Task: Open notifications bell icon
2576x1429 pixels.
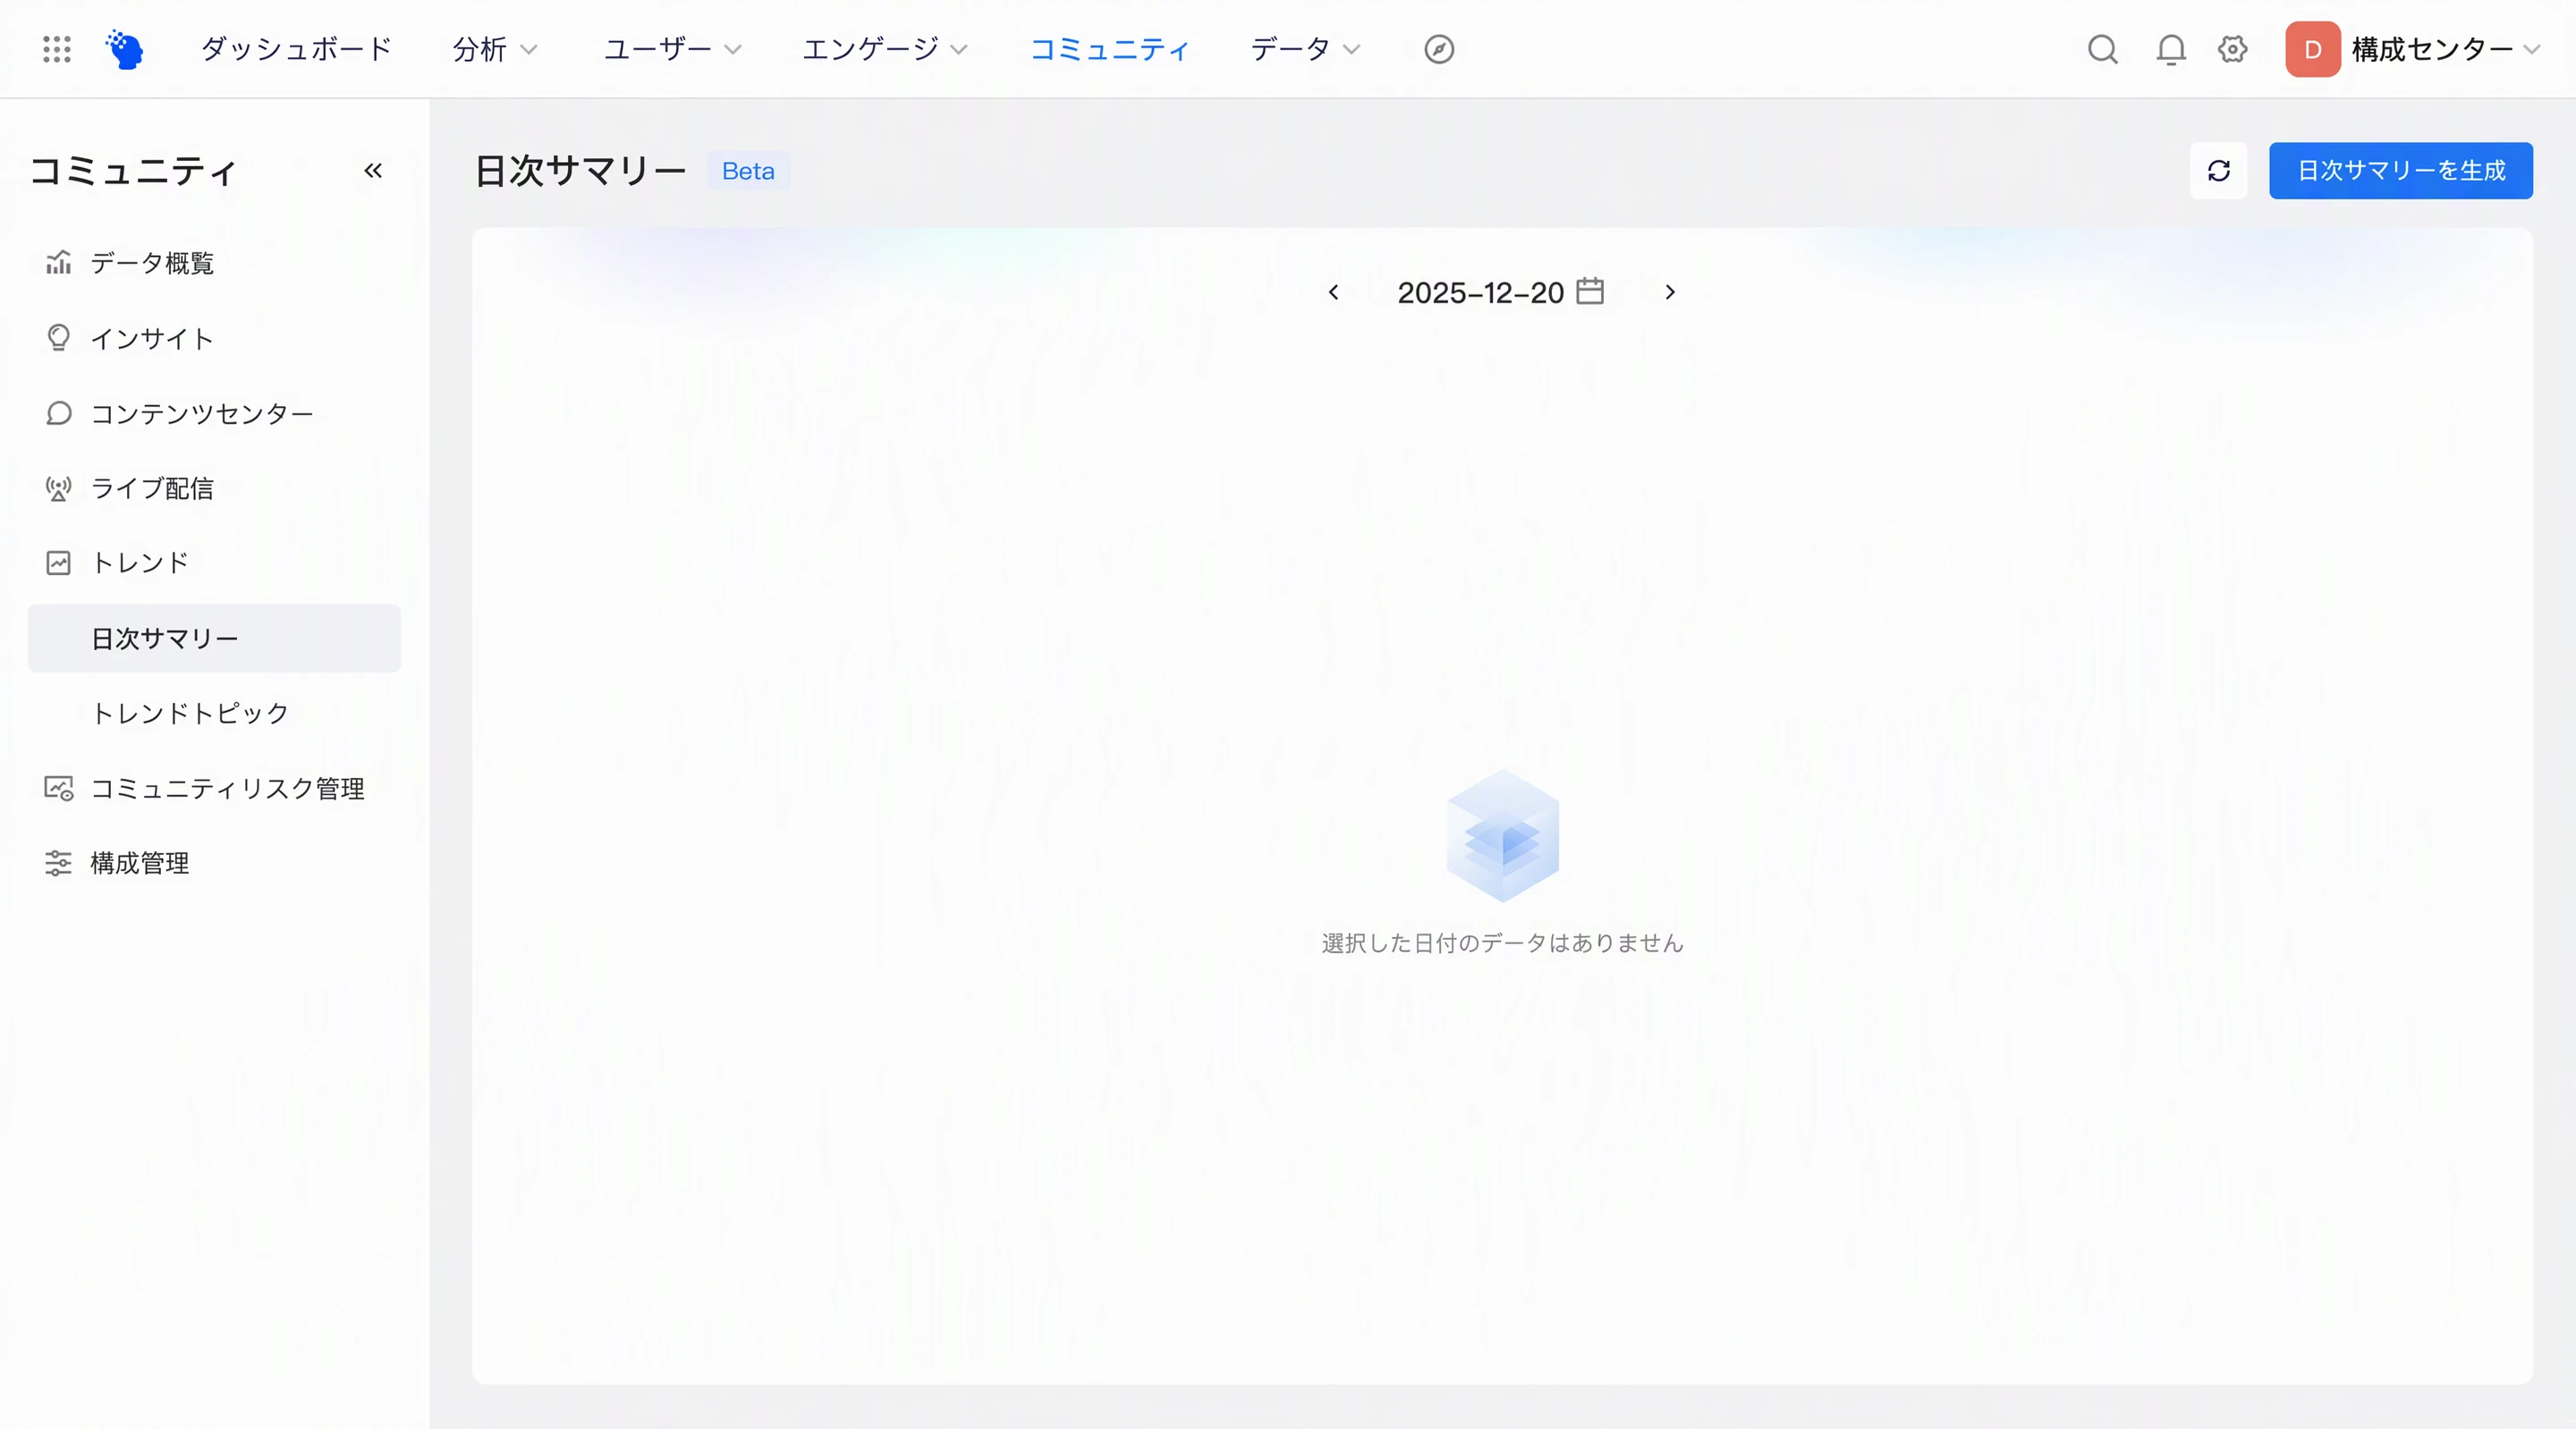Action: click(x=2170, y=49)
